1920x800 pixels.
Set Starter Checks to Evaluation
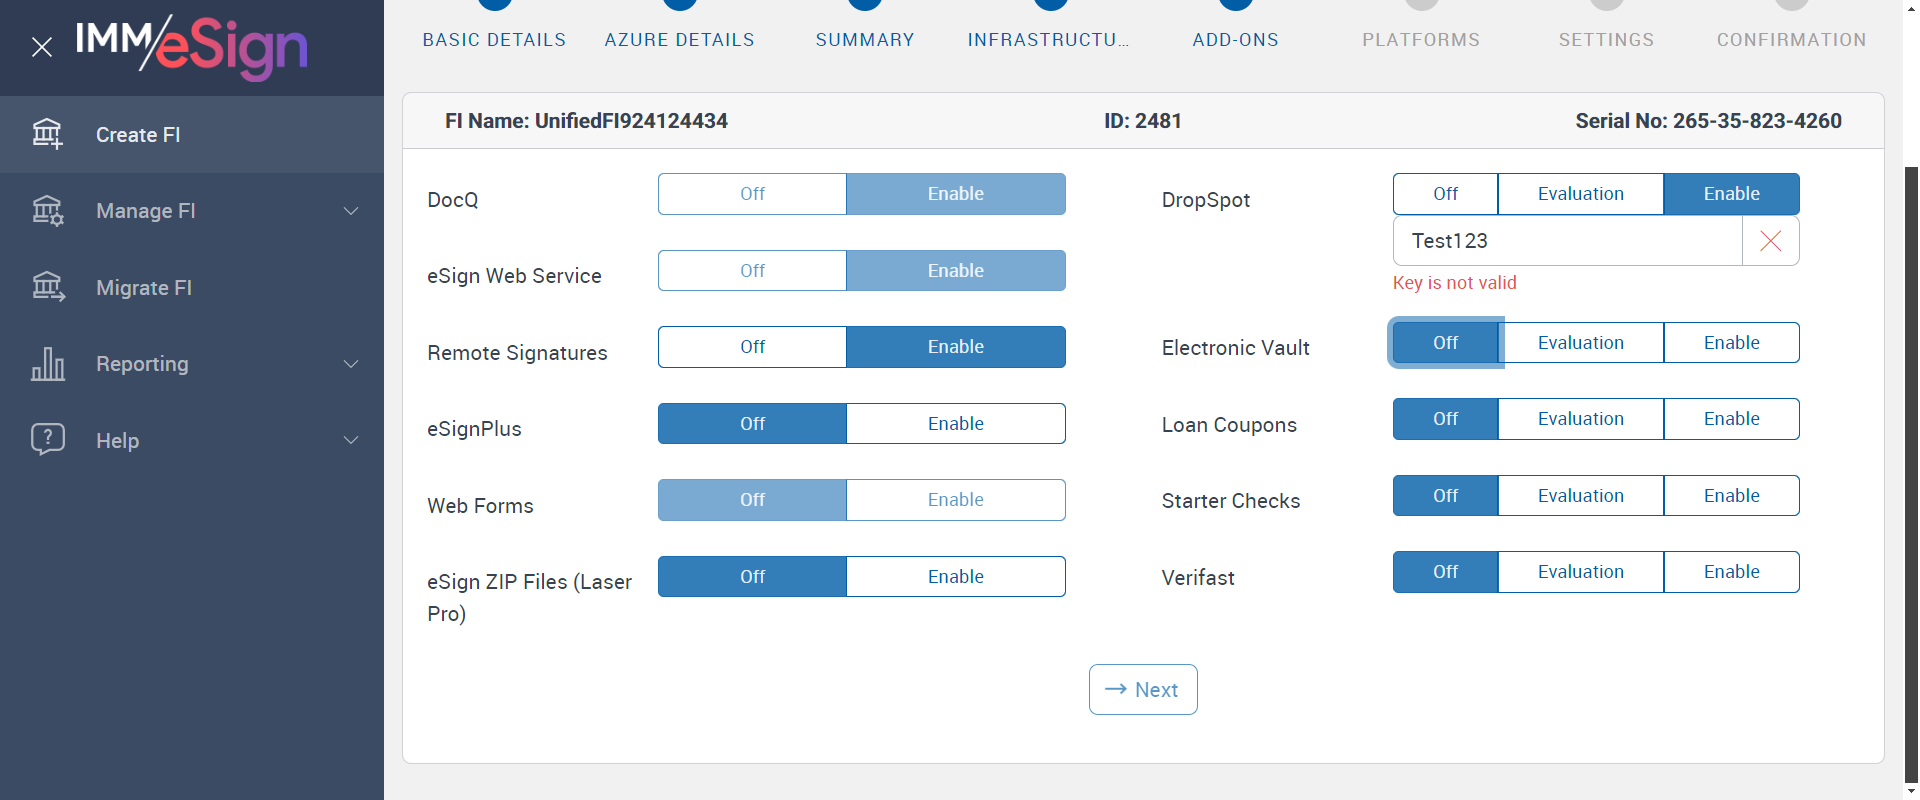tap(1581, 496)
